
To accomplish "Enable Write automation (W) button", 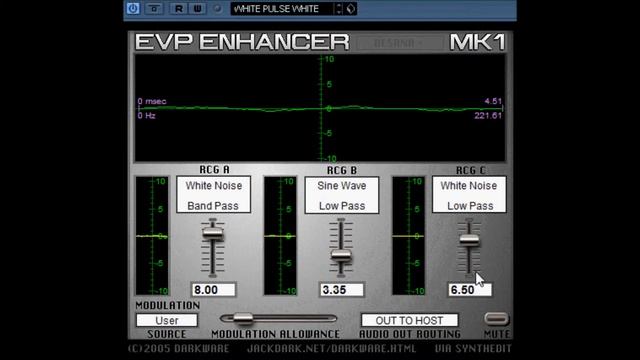I will click(x=198, y=9).
